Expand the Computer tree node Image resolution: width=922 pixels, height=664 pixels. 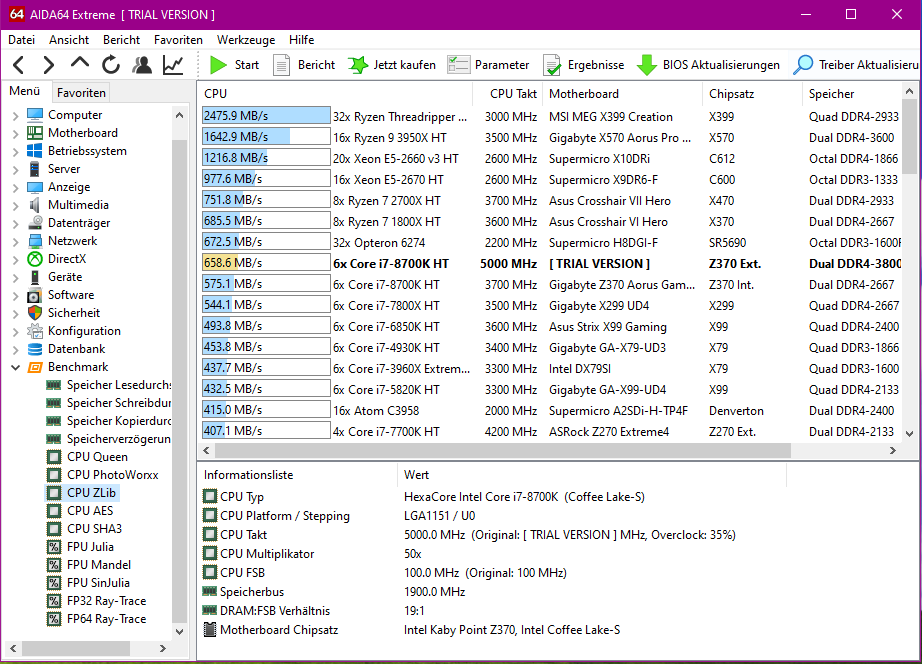click(15, 116)
